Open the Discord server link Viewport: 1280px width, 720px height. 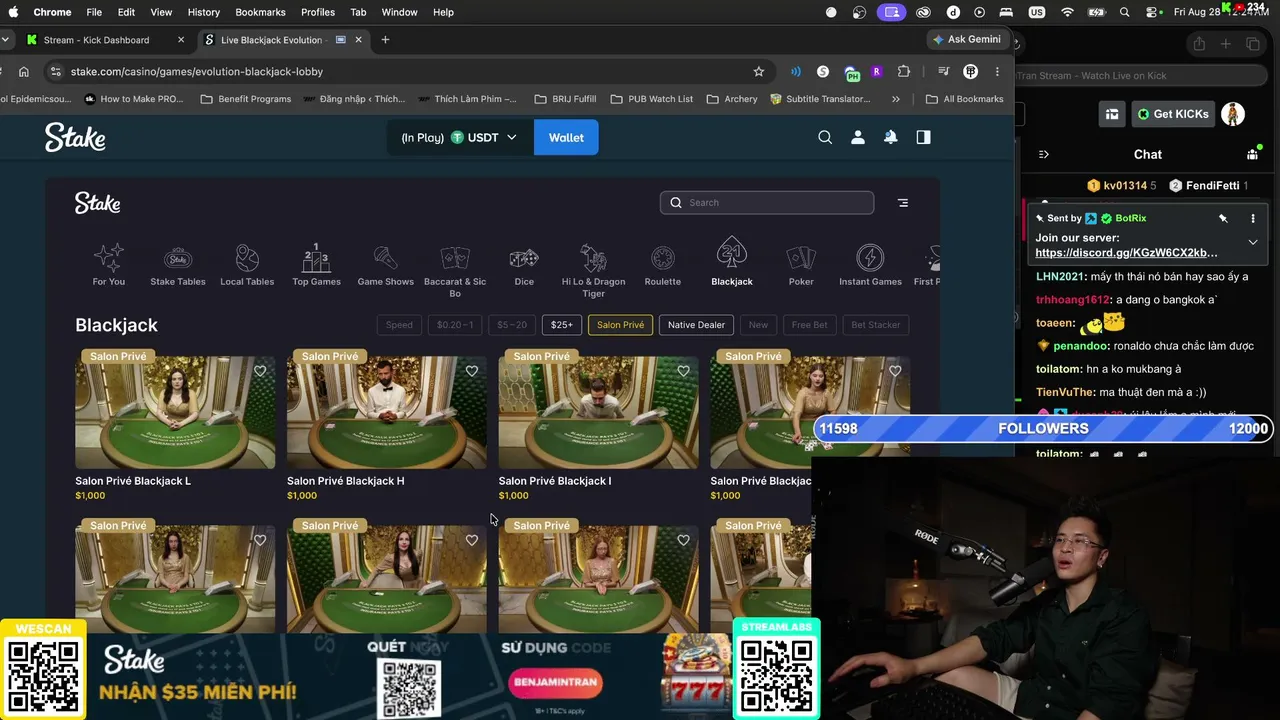click(1127, 253)
